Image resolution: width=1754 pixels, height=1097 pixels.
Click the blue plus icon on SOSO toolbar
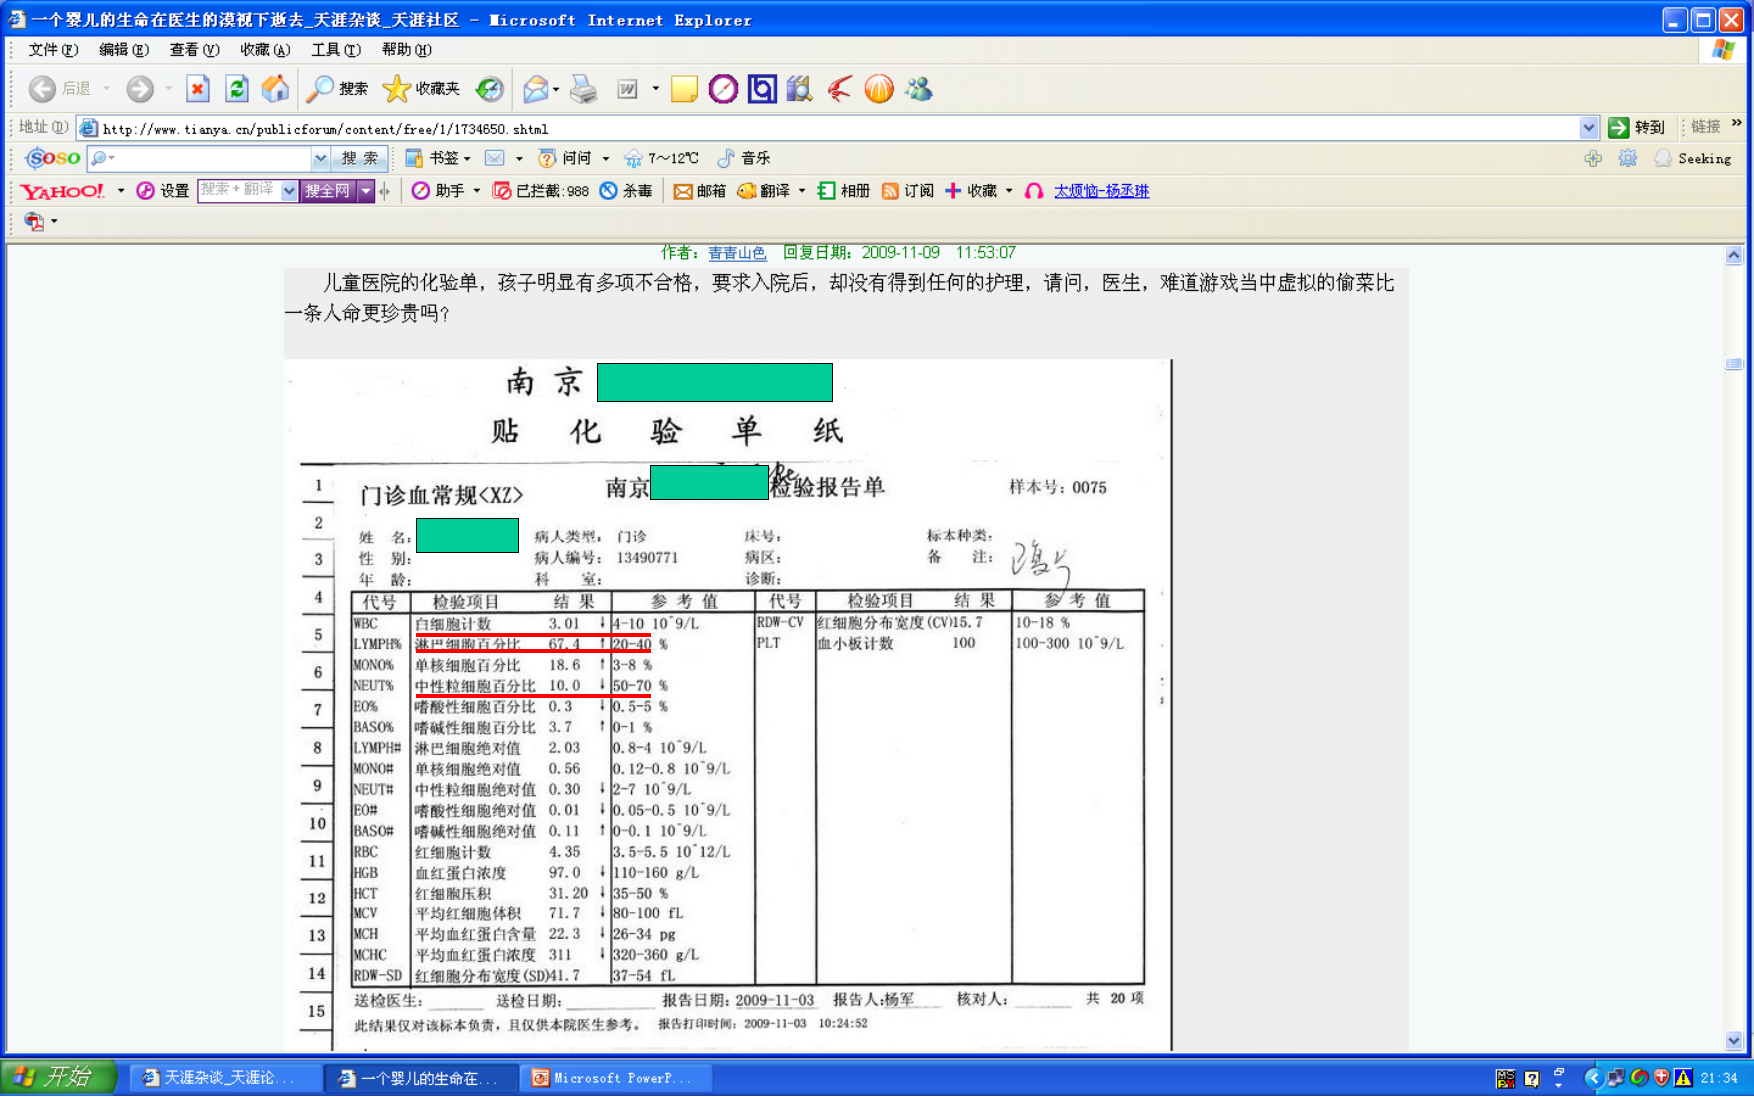(x=1593, y=158)
